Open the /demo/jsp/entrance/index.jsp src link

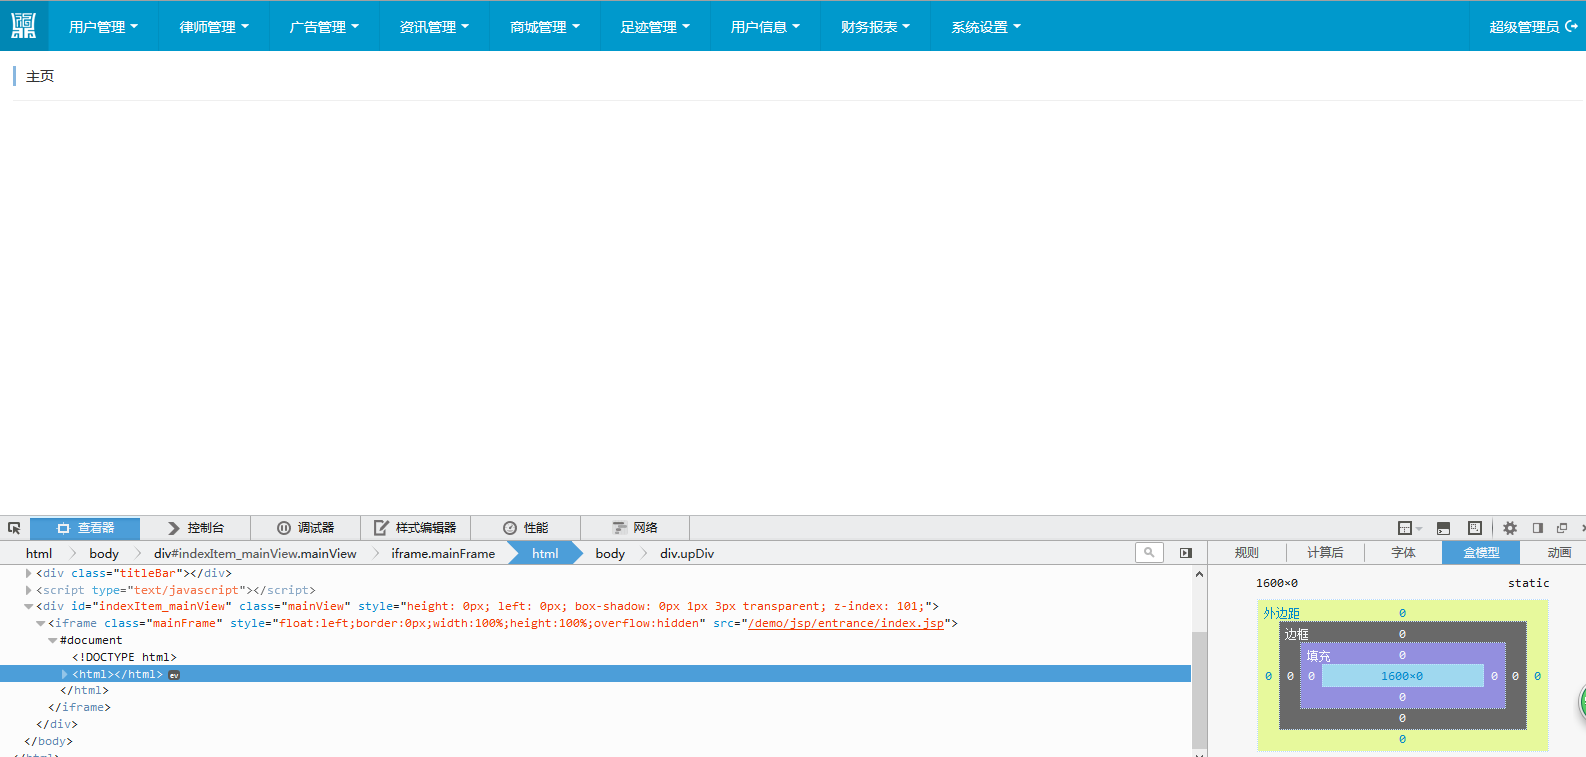pos(845,623)
